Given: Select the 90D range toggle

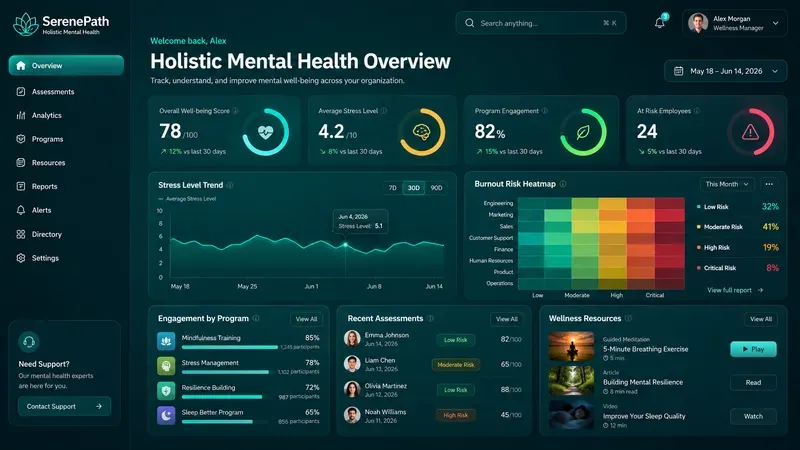Looking at the screenshot, I should pos(436,188).
